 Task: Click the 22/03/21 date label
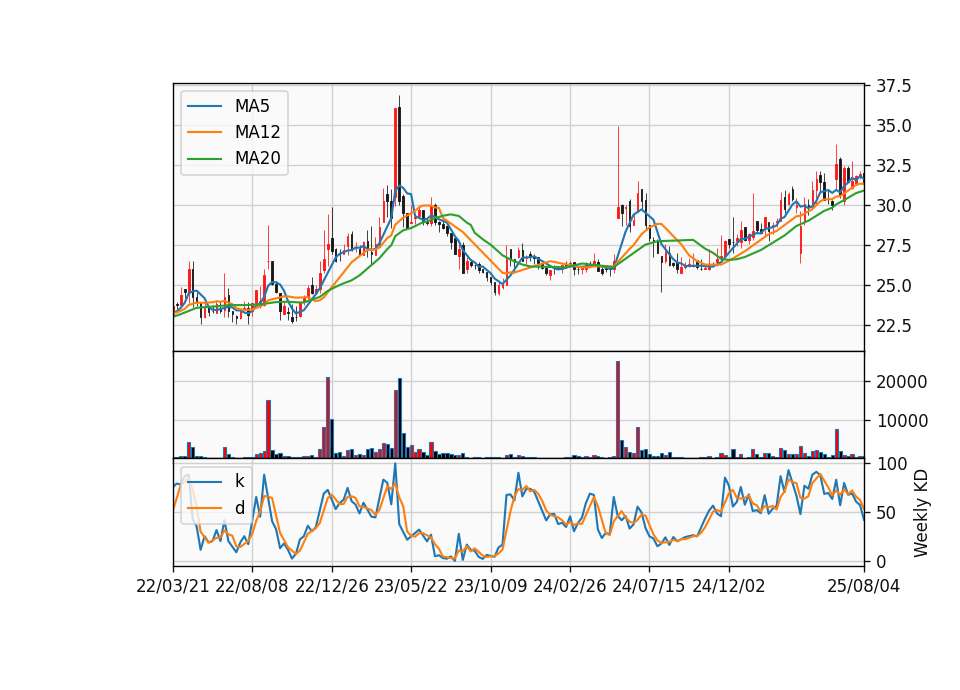coord(173,586)
